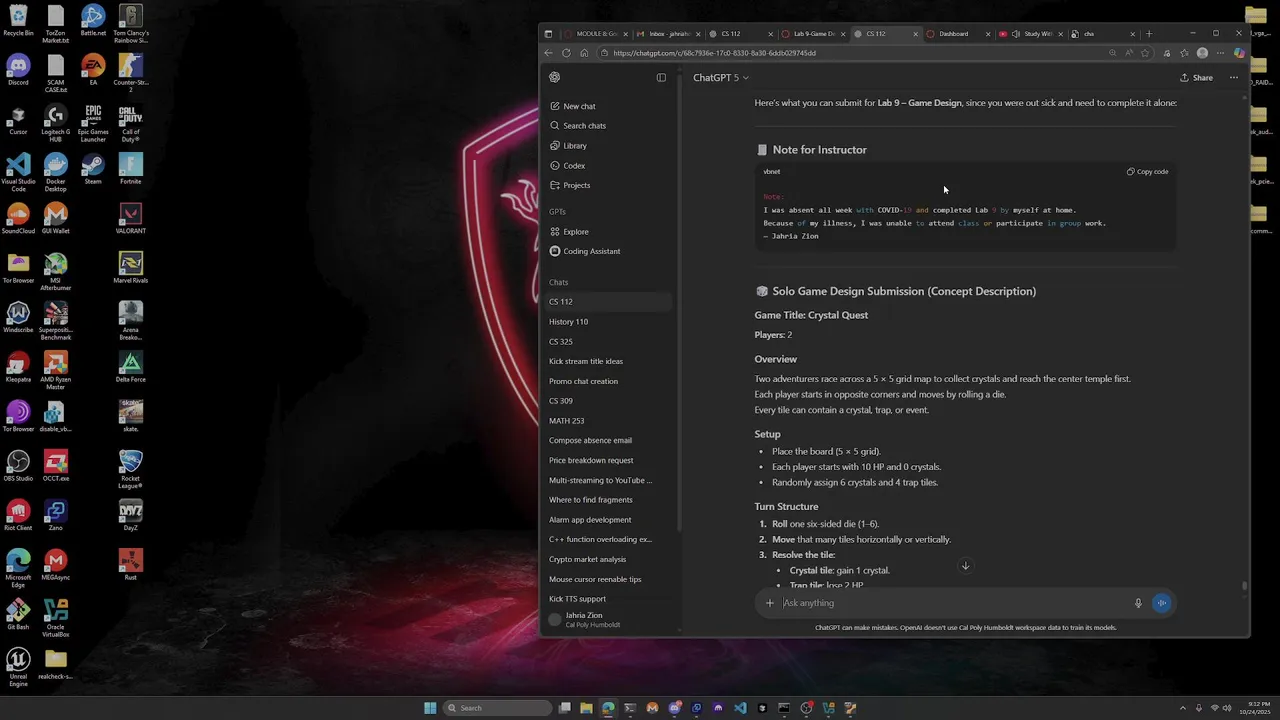Show hidden system tray icons
This screenshot has height=720, width=1280.
[x=1183, y=708]
